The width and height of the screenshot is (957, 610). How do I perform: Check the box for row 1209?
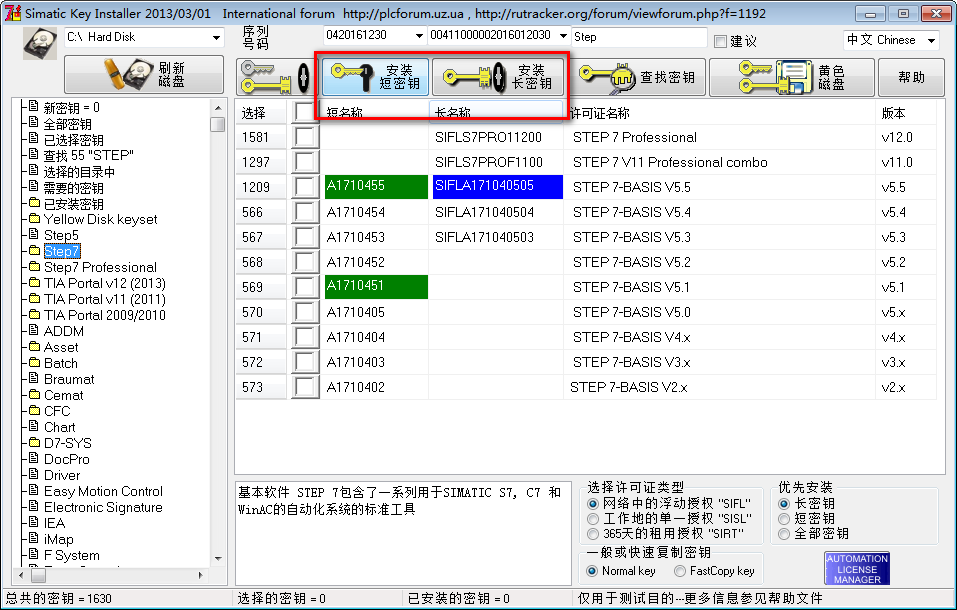pyautogui.click(x=305, y=187)
